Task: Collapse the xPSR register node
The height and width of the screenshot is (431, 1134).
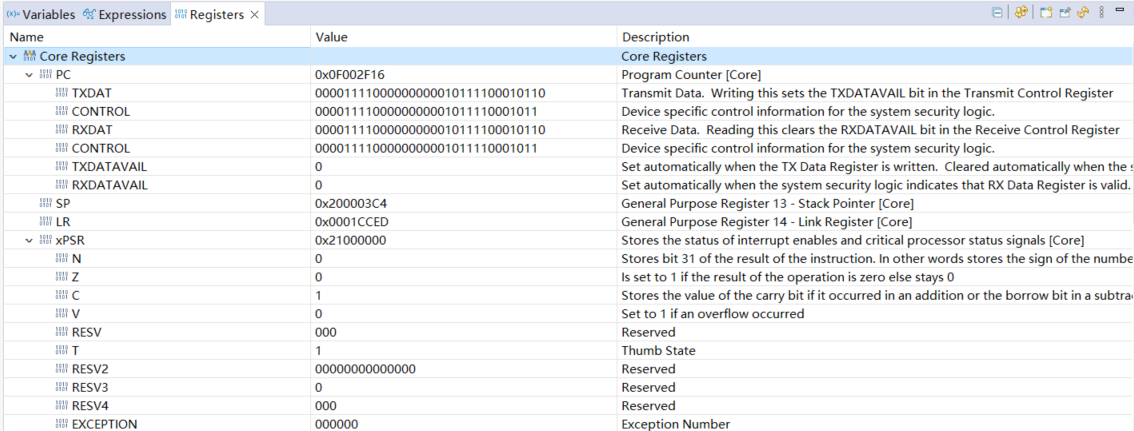Action: click(29, 241)
